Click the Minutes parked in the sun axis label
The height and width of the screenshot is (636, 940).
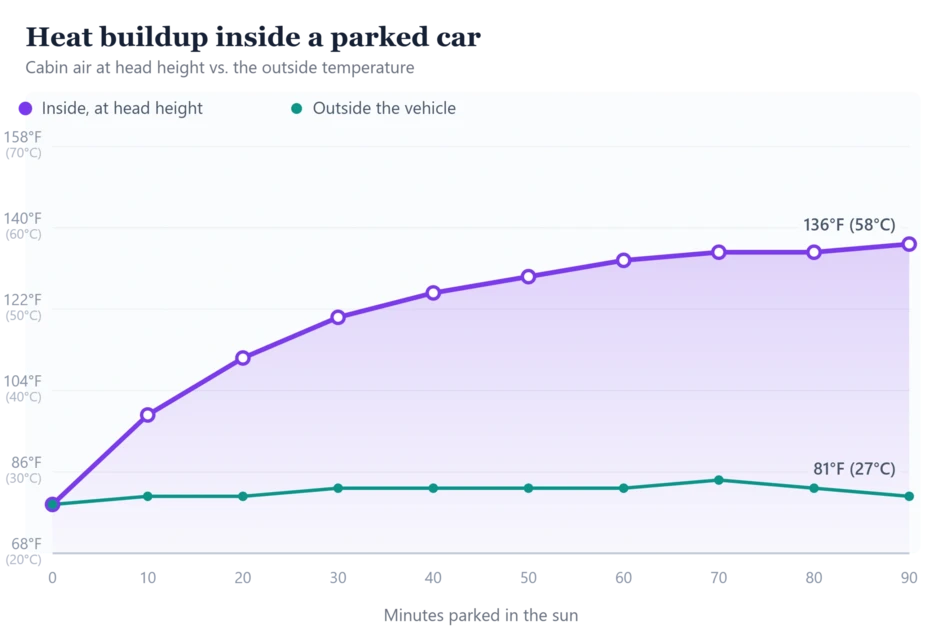(481, 616)
